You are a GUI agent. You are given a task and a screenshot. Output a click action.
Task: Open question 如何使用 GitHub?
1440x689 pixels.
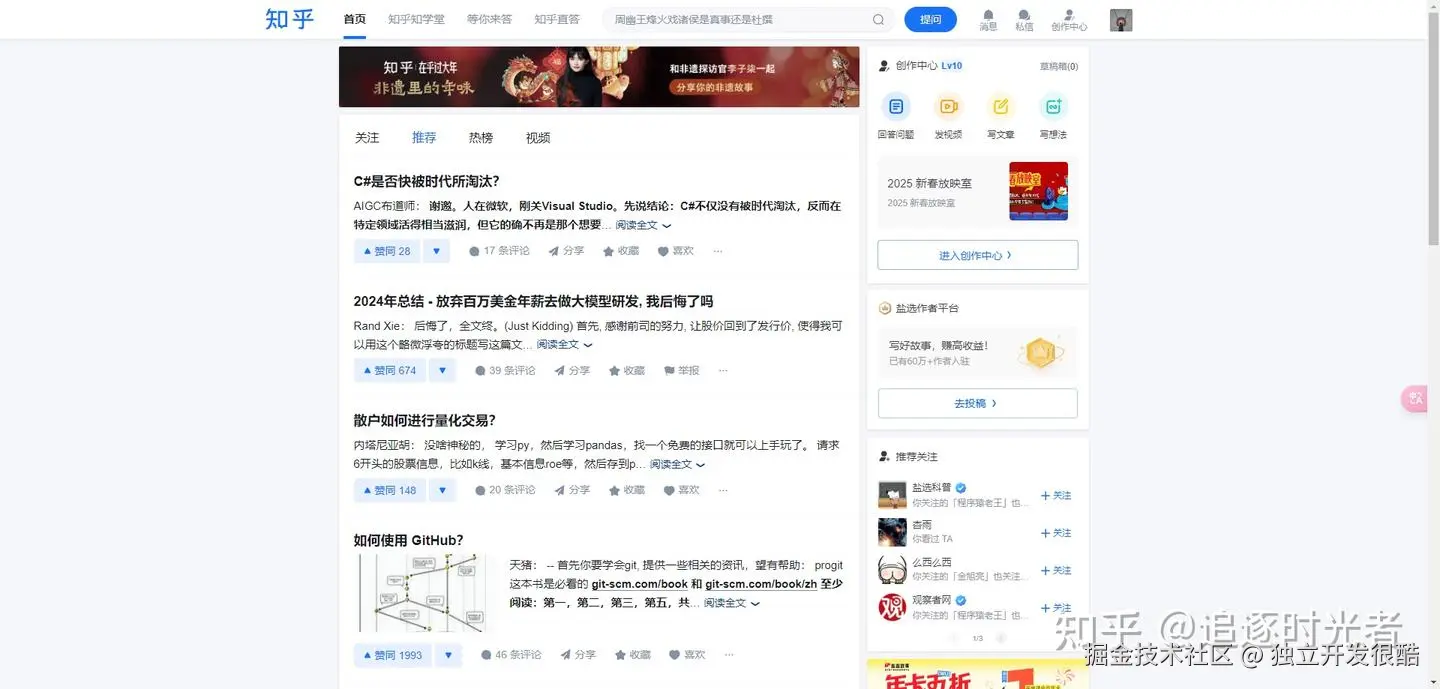[408, 540]
